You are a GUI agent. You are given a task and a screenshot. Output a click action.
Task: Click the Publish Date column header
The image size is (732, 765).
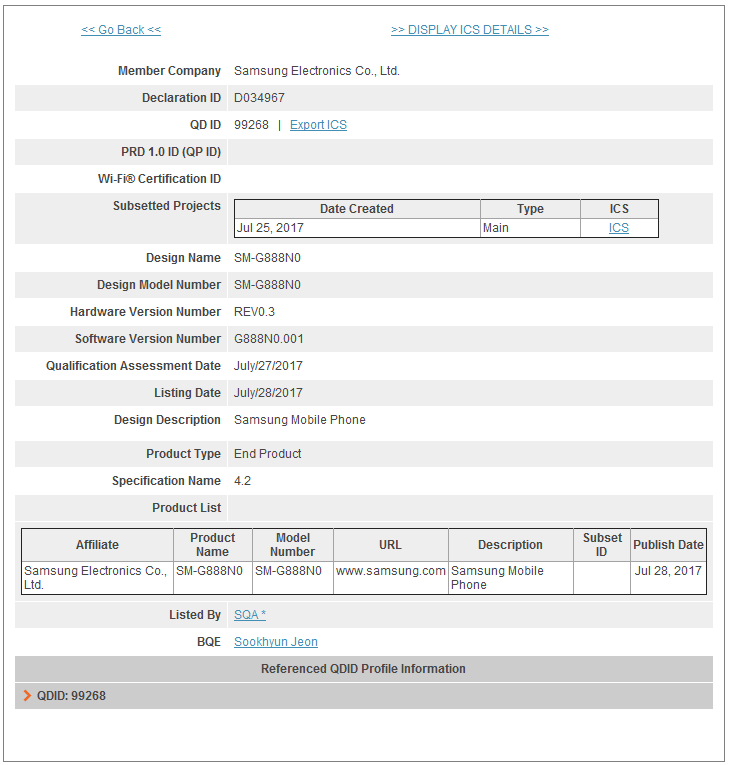(x=668, y=545)
